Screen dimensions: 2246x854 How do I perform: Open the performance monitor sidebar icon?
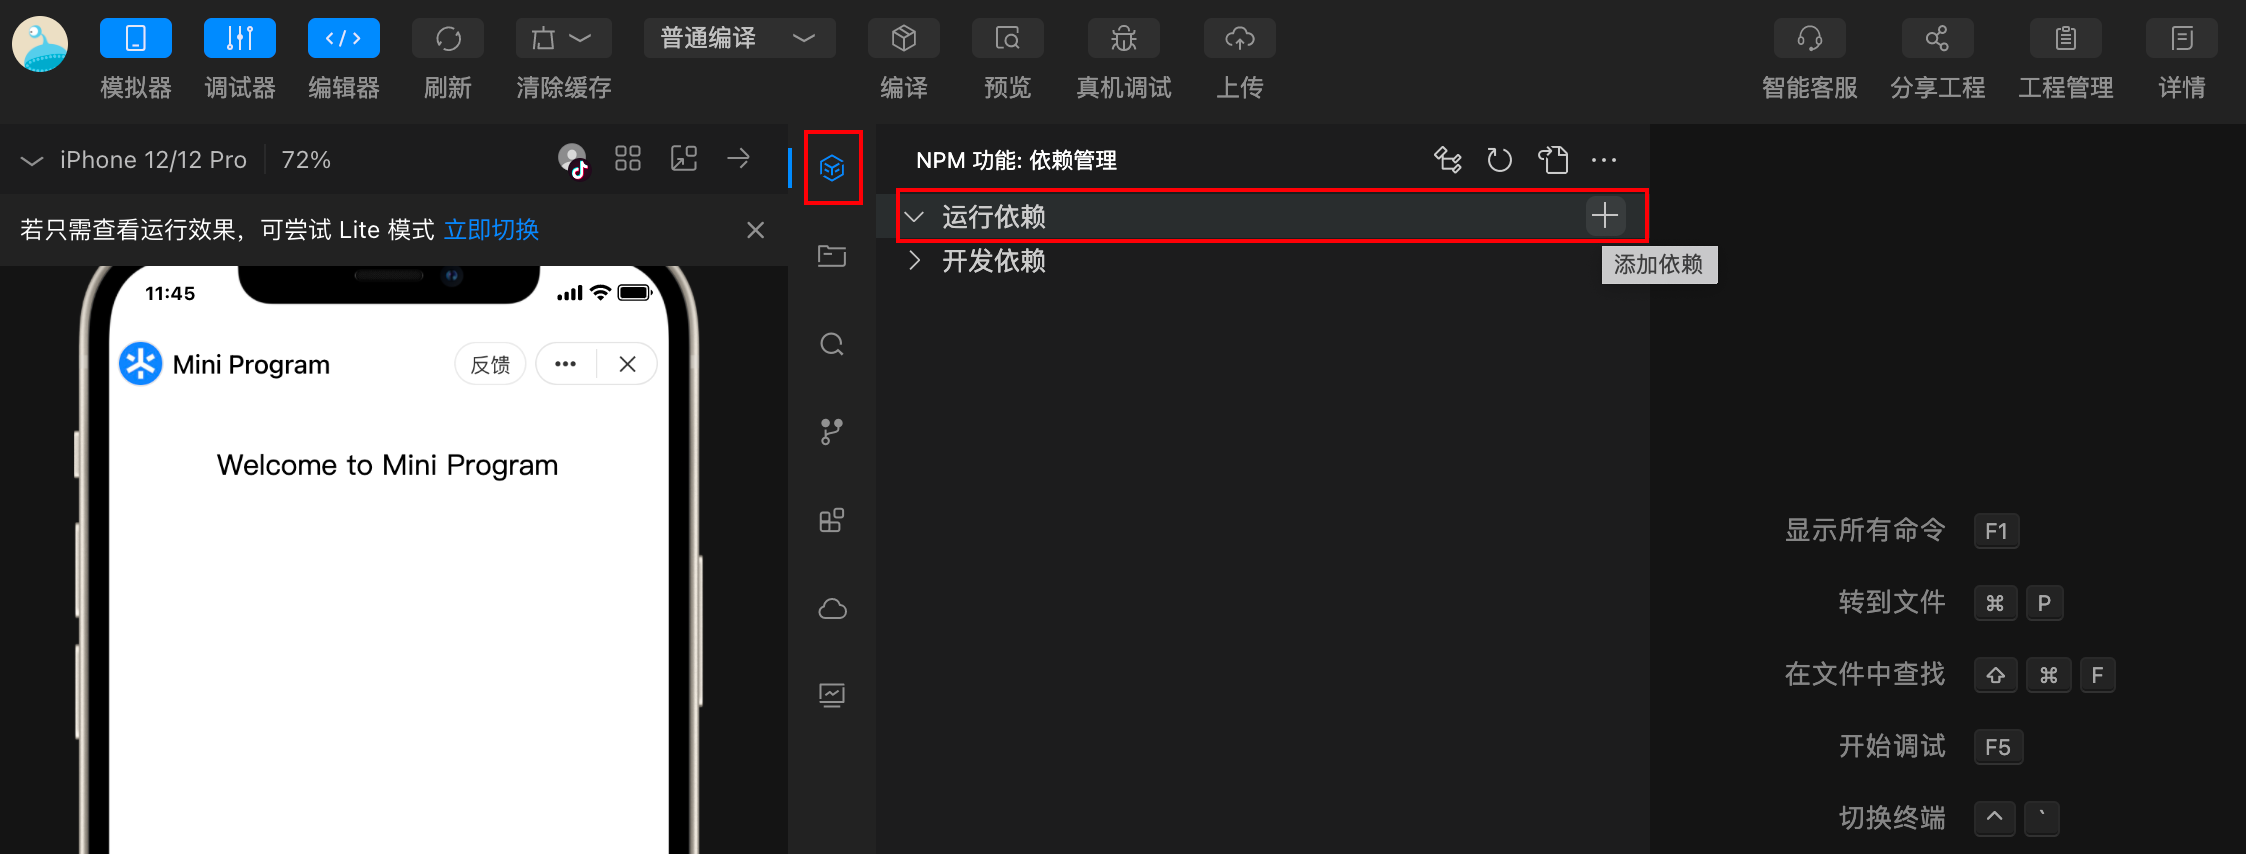[x=832, y=695]
